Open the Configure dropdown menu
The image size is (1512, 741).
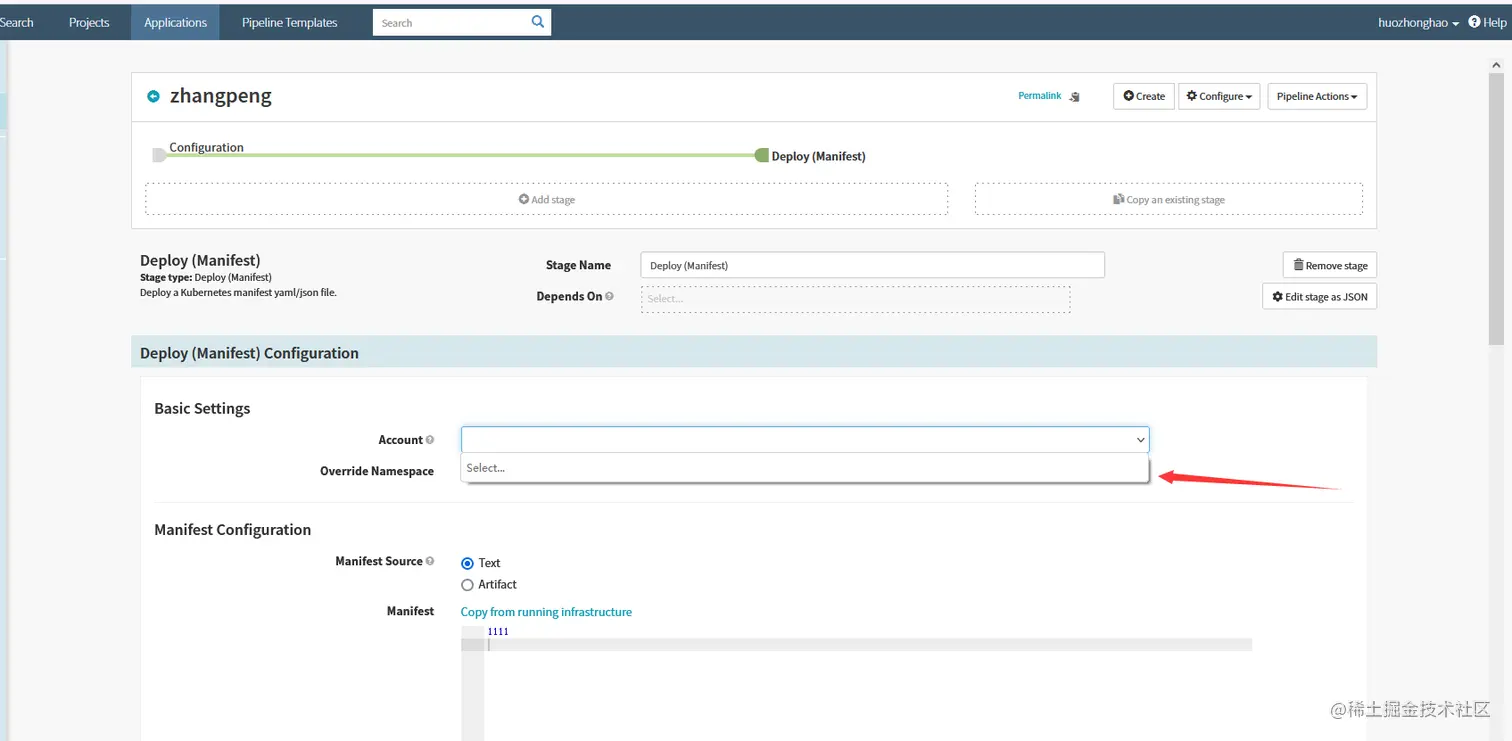click(x=1219, y=96)
